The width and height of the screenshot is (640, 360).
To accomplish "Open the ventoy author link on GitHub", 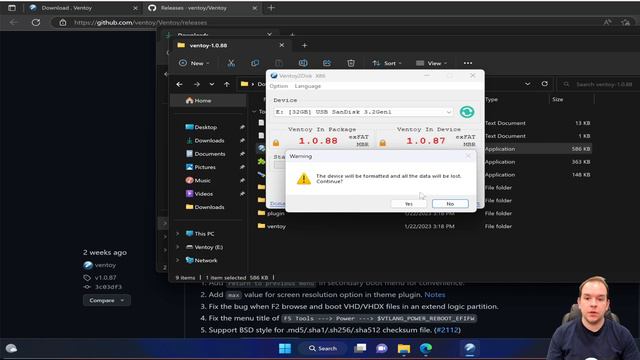I will (x=105, y=265).
